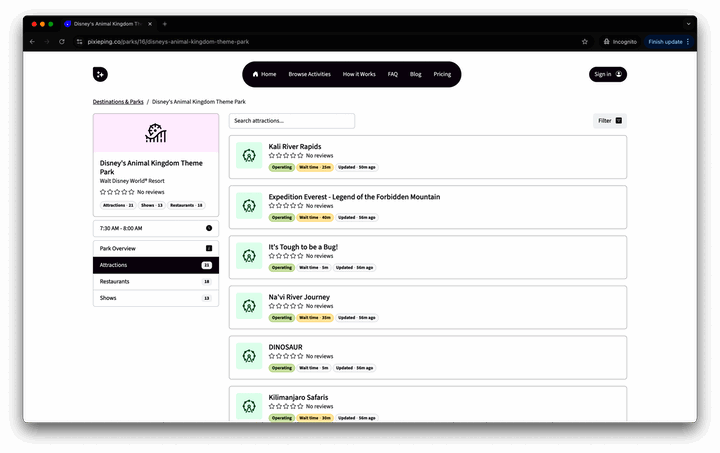Follow the Destinations & Parks breadcrumb link

pos(118,101)
